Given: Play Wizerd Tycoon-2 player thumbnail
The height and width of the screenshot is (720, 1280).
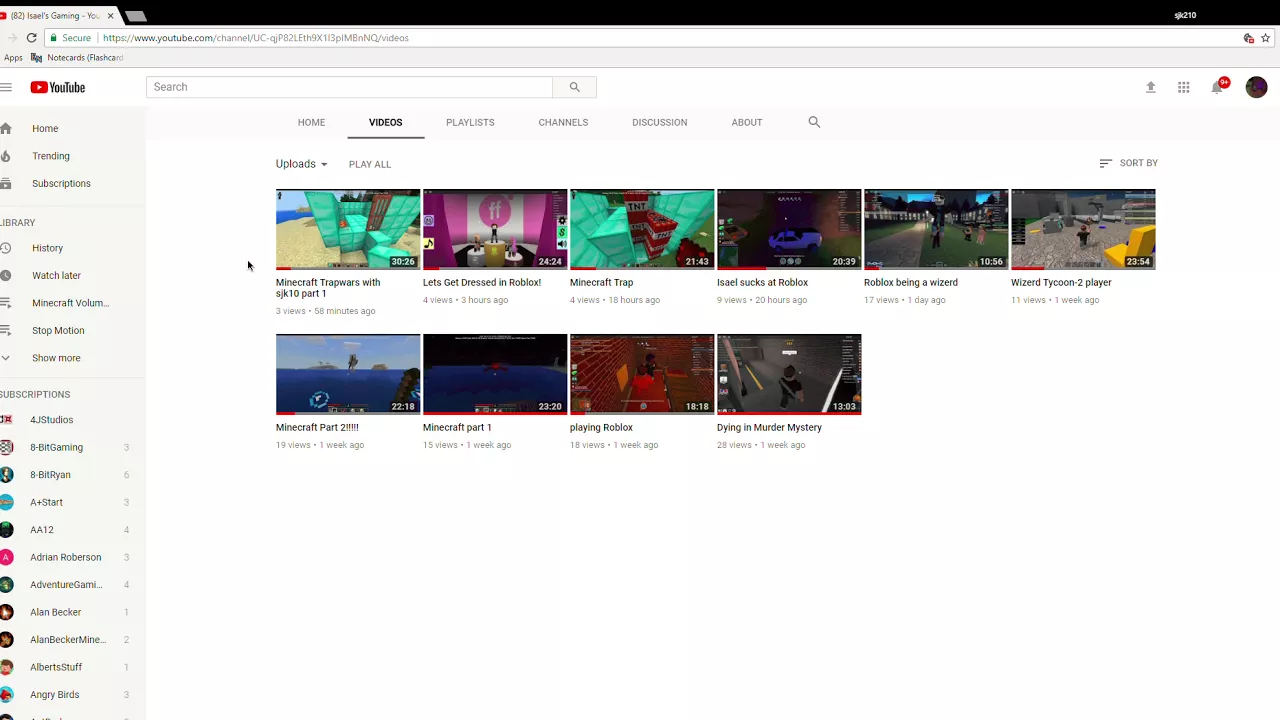Looking at the screenshot, I should [1083, 229].
